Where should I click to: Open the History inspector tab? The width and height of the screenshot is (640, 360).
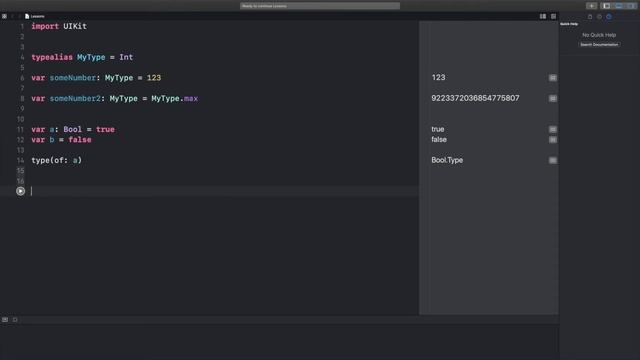(599, 17)
